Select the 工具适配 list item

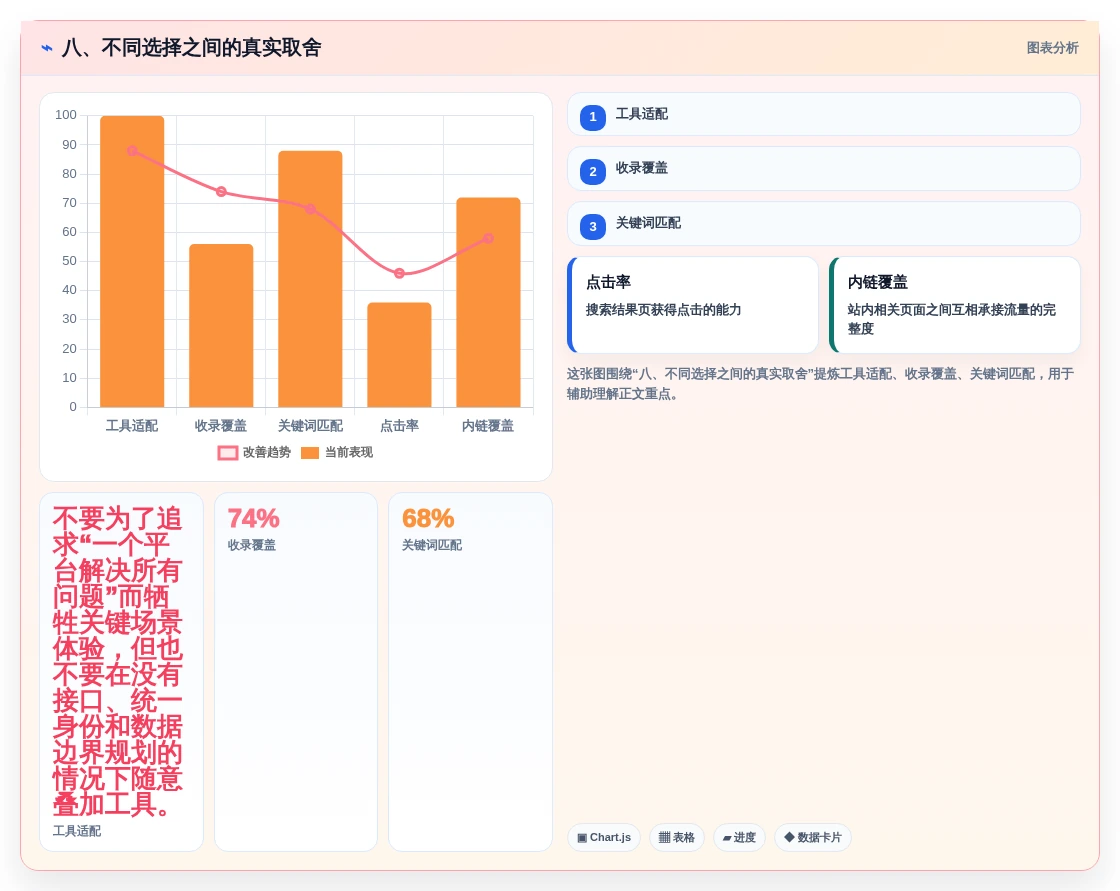(824, 114)
